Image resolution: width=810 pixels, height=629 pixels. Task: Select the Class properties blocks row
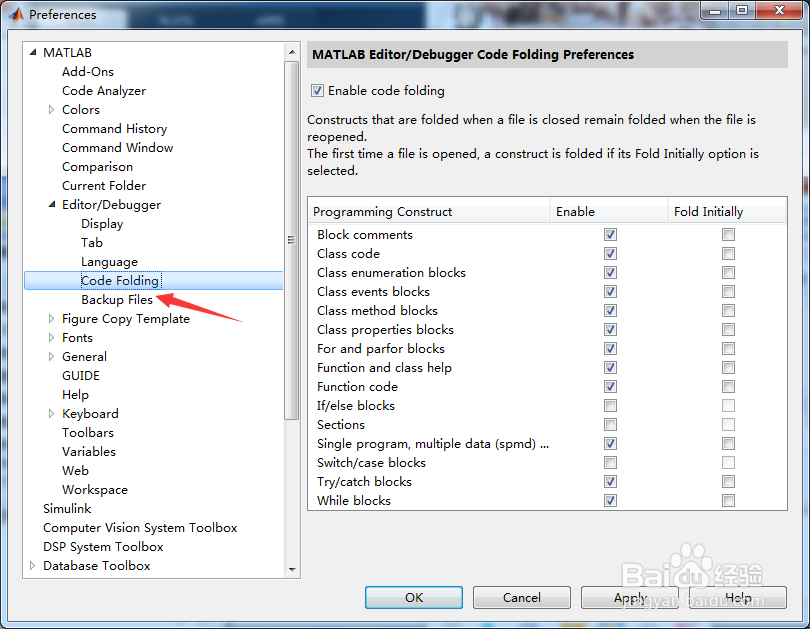point(548,329)
